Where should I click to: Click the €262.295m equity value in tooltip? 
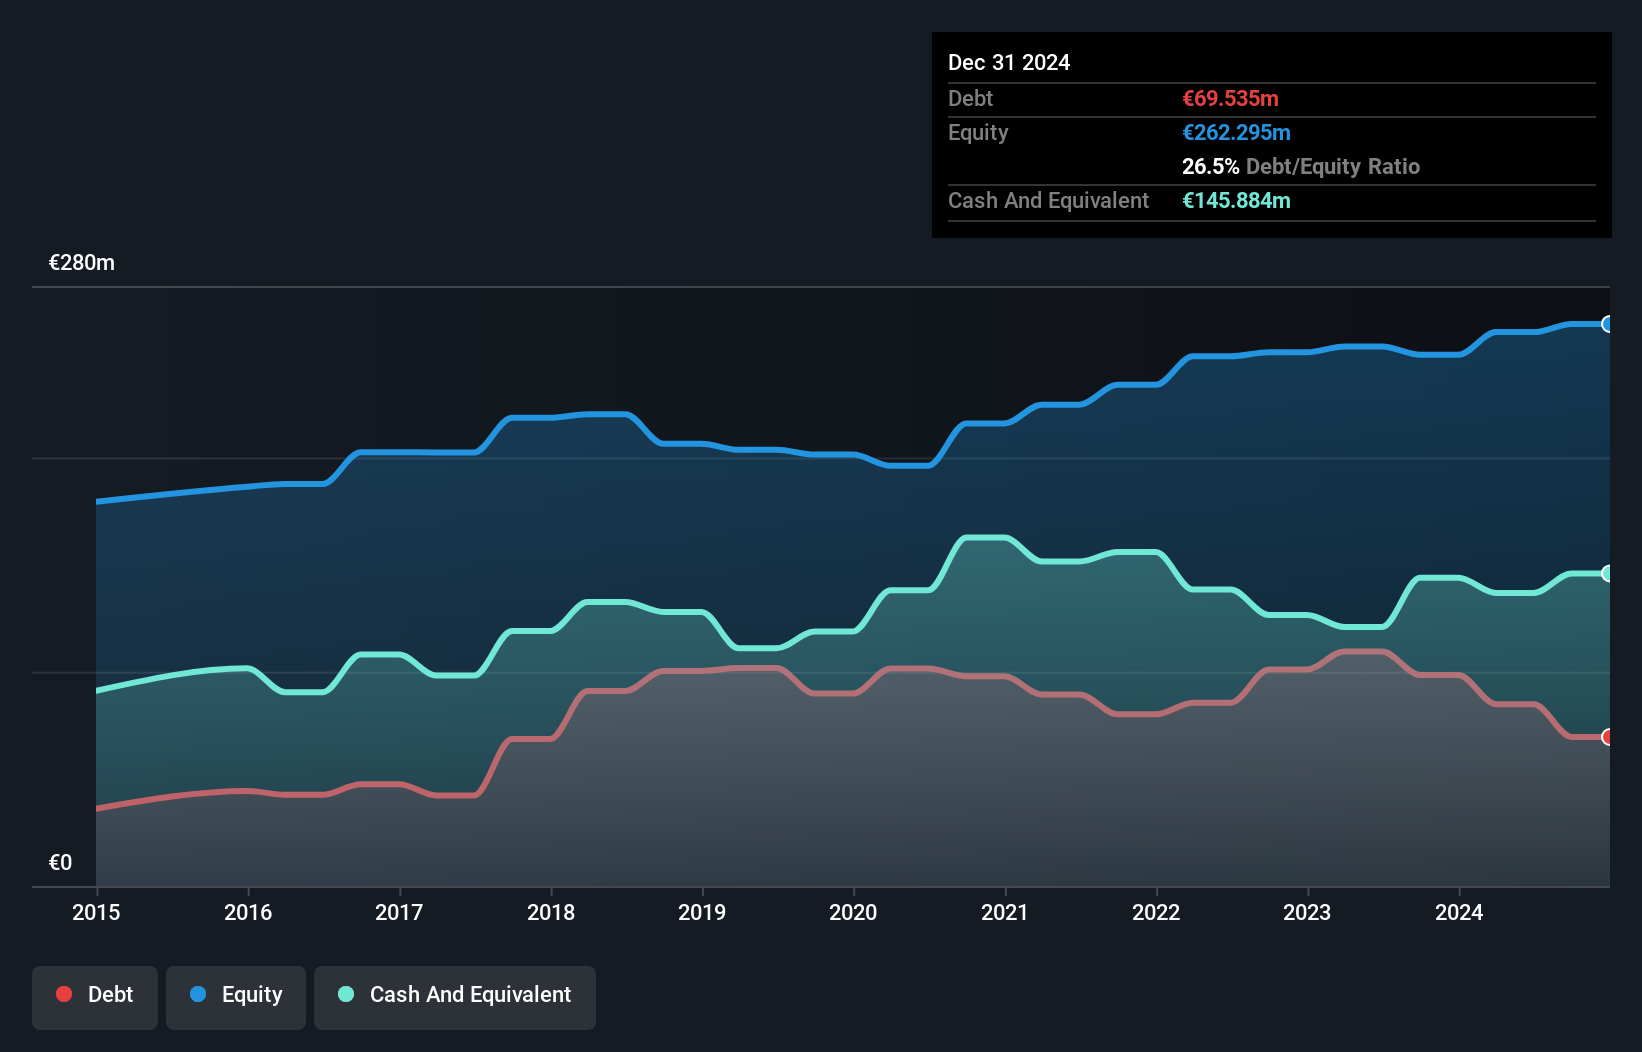coord(1236,132)
